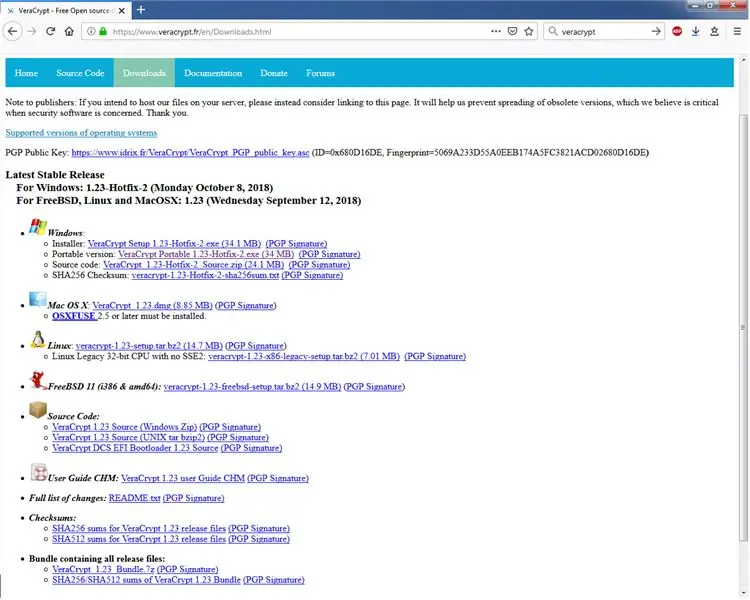
Task: Click the AdBlock Plus extension icon
Action: click(677, 32)
